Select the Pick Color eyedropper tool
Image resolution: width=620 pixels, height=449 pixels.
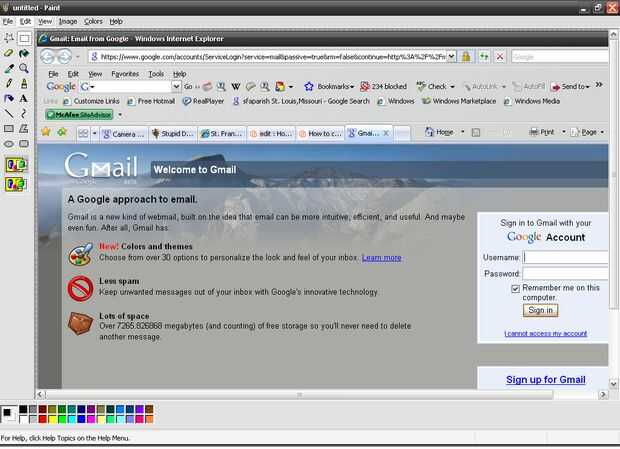pyautogui.click(x=9, y=68)
